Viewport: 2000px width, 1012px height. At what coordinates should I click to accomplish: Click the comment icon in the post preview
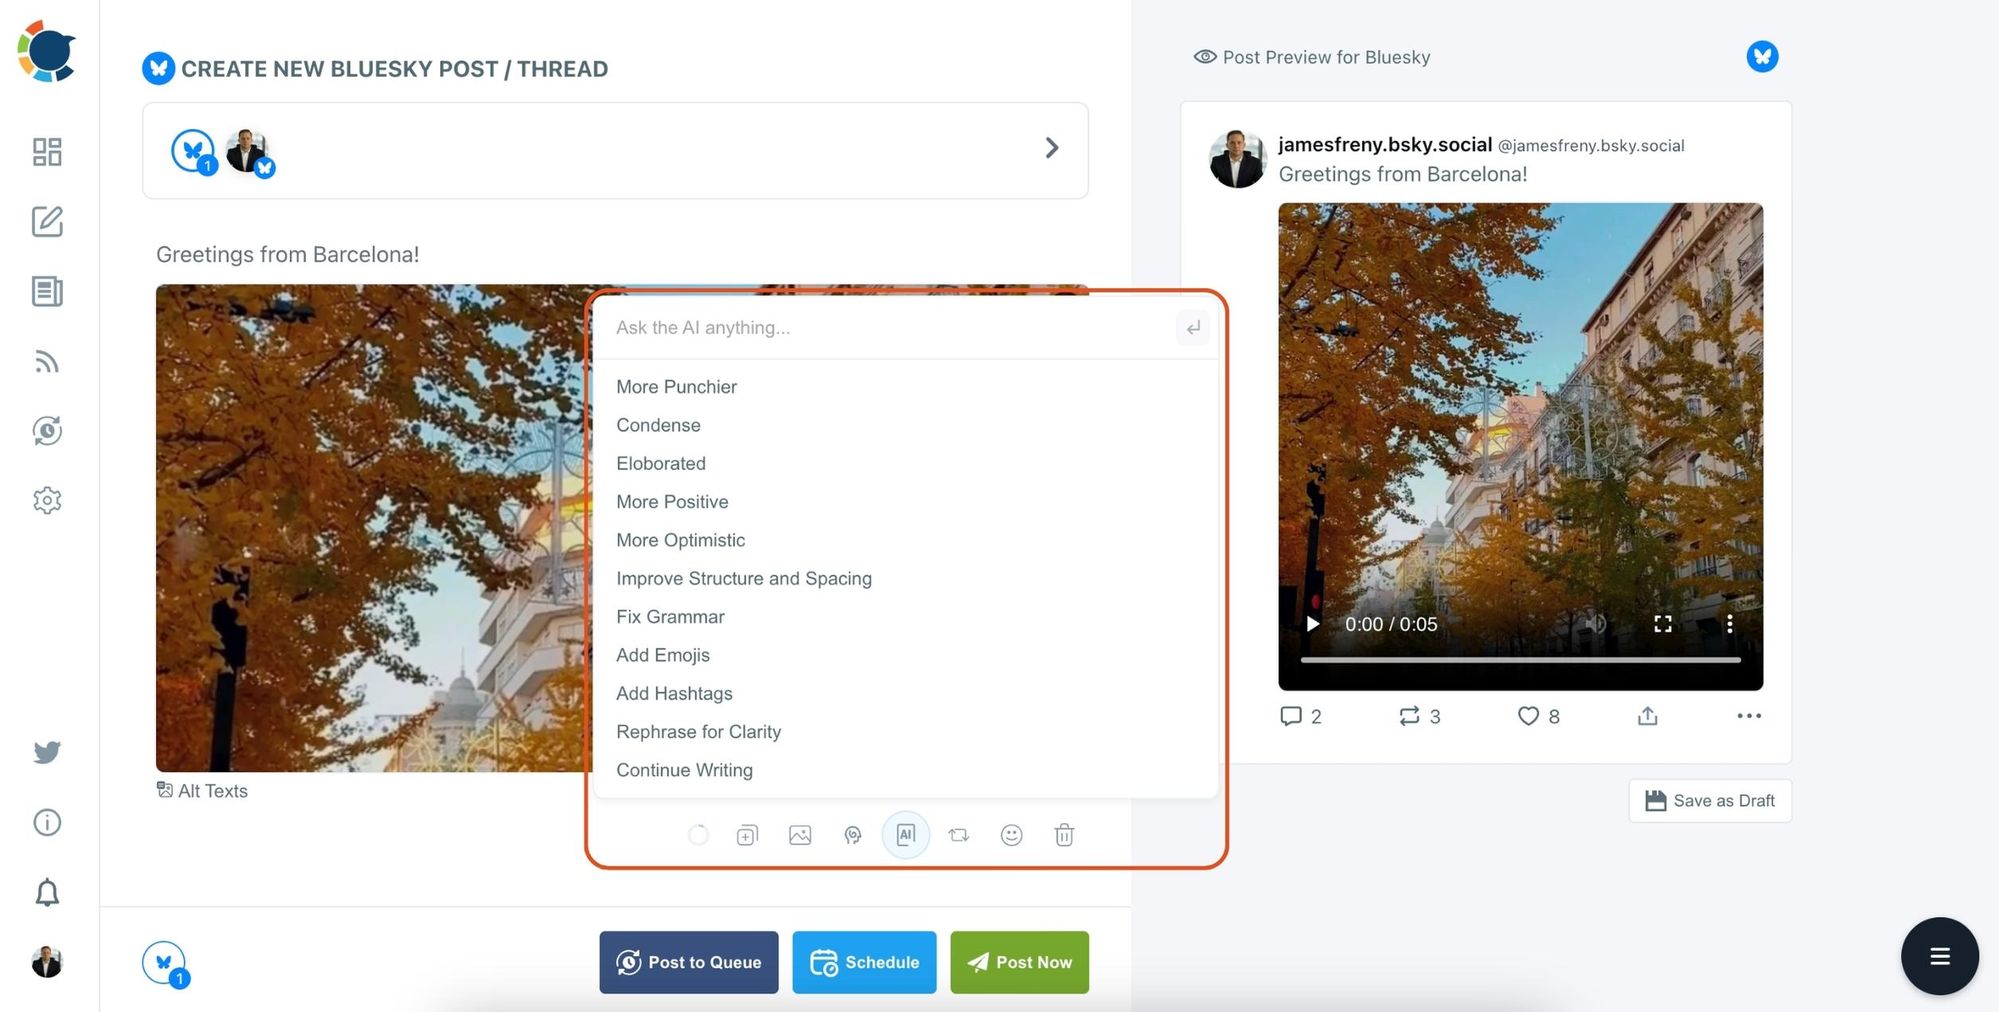pyautogui.click(x=1291, y=716)
